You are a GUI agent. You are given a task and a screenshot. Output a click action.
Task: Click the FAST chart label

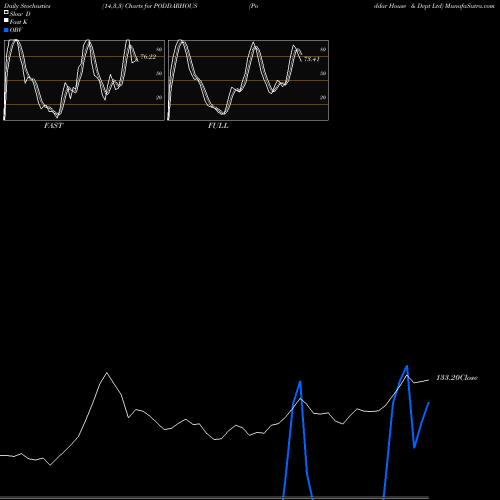53,126
